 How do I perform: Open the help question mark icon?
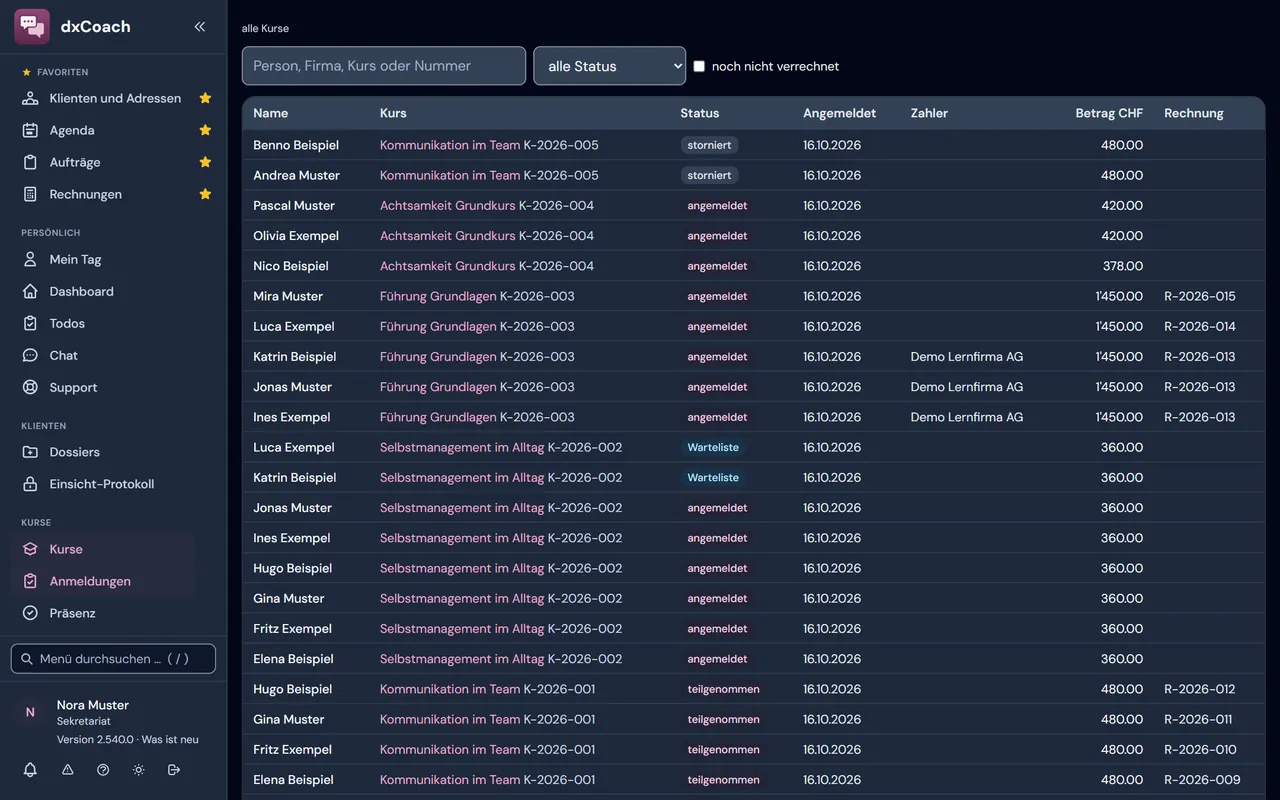click(103, 770)
